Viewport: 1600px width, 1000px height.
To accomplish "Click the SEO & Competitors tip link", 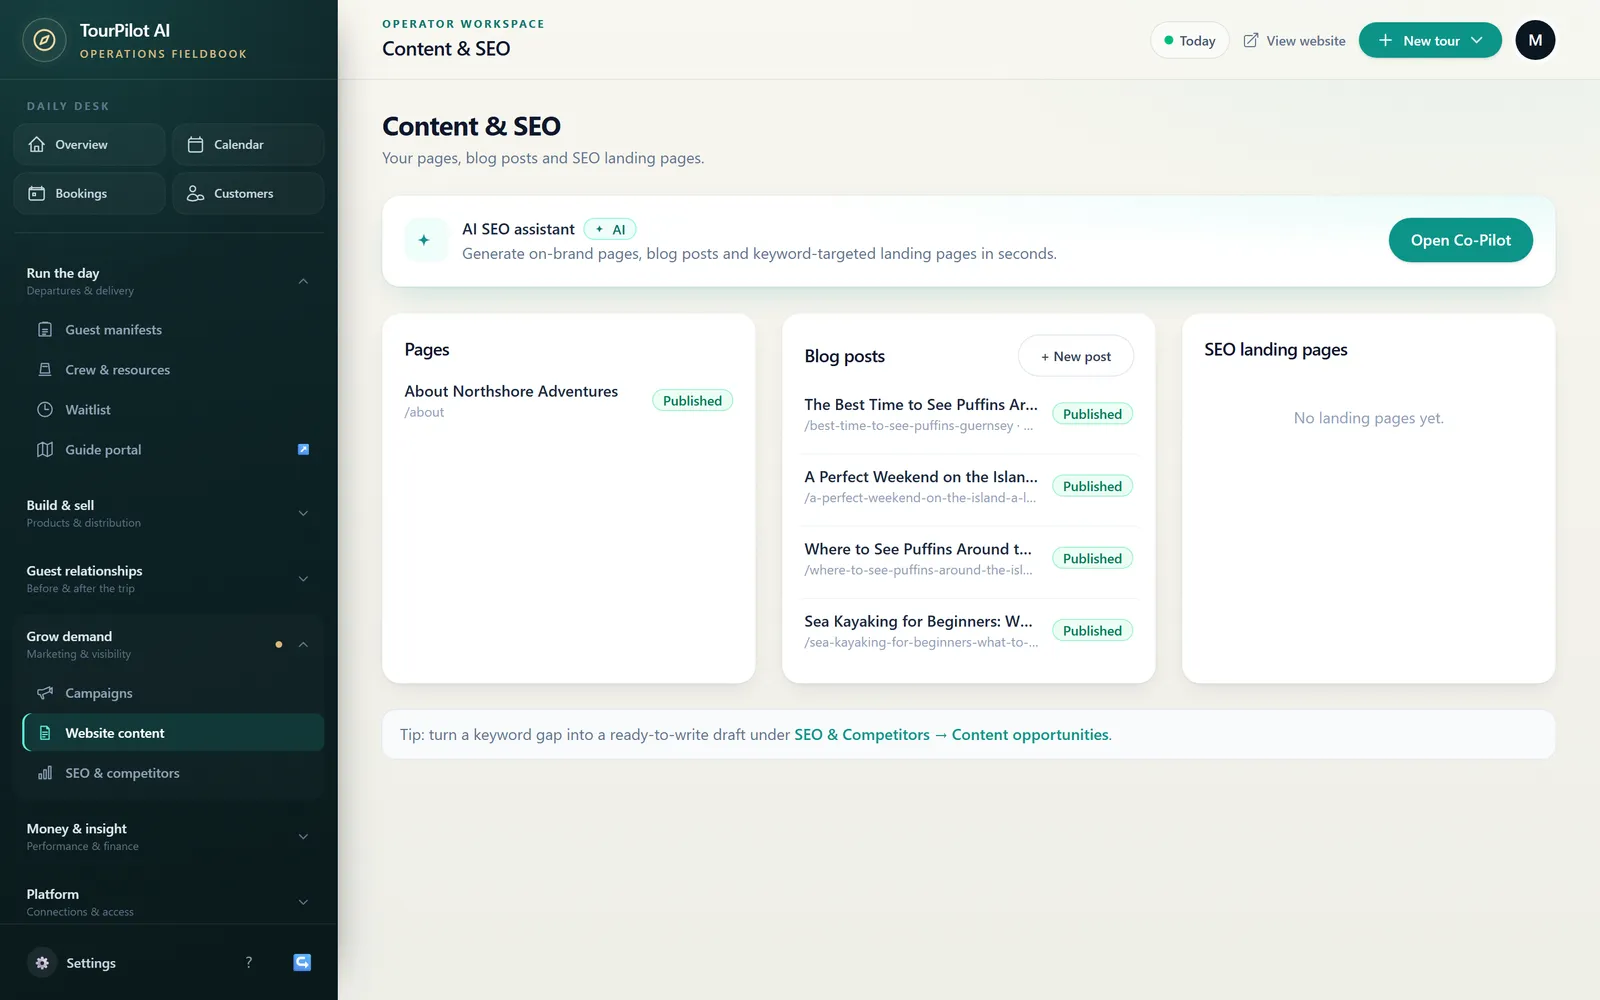I will (862, 735).
